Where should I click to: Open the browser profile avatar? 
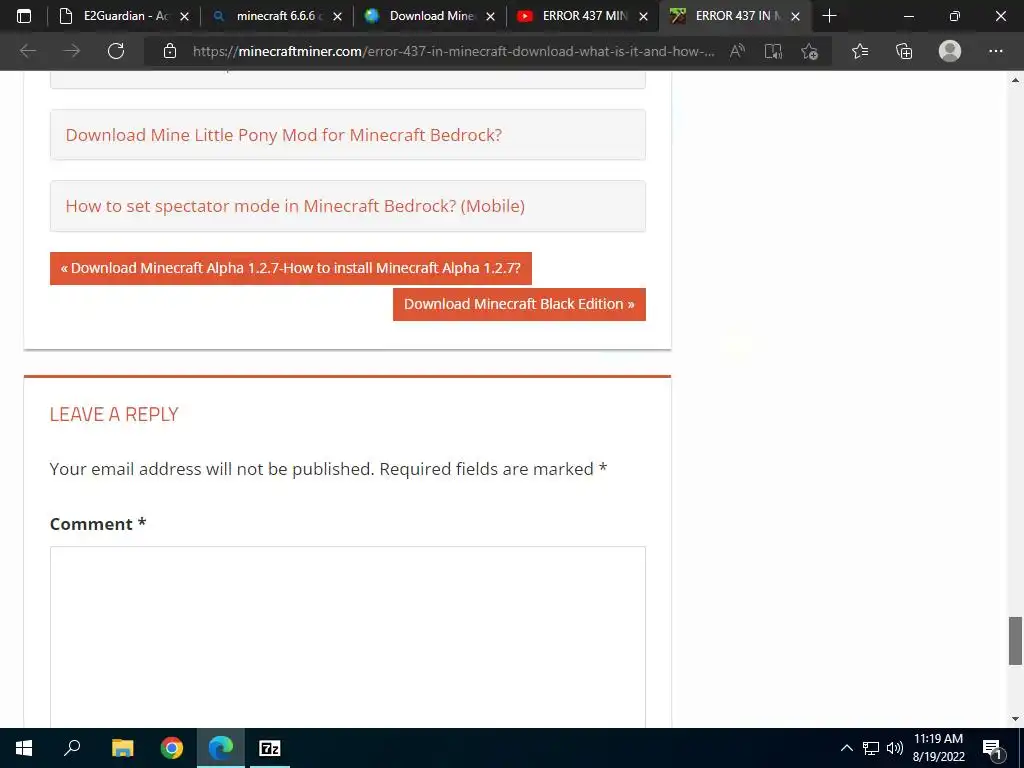point(950,51)
